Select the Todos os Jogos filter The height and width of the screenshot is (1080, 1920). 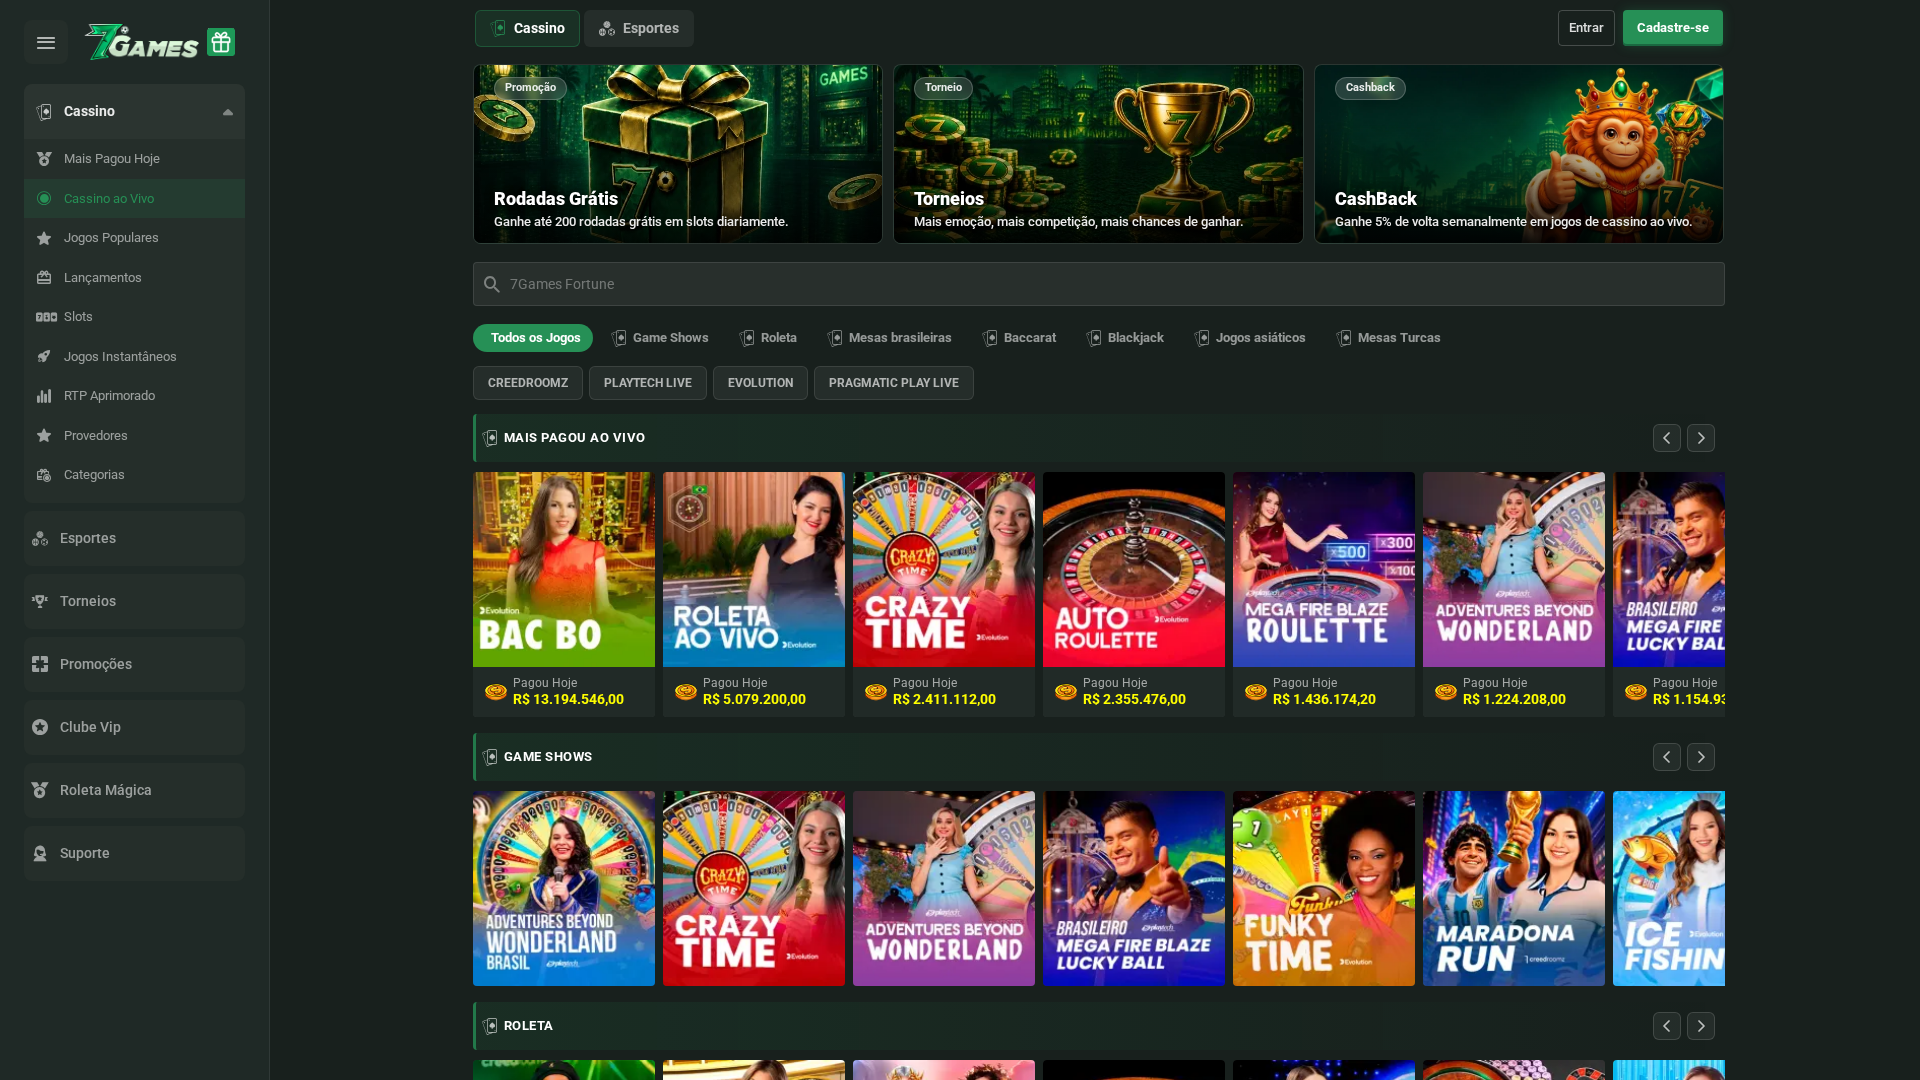pos(533,338)
